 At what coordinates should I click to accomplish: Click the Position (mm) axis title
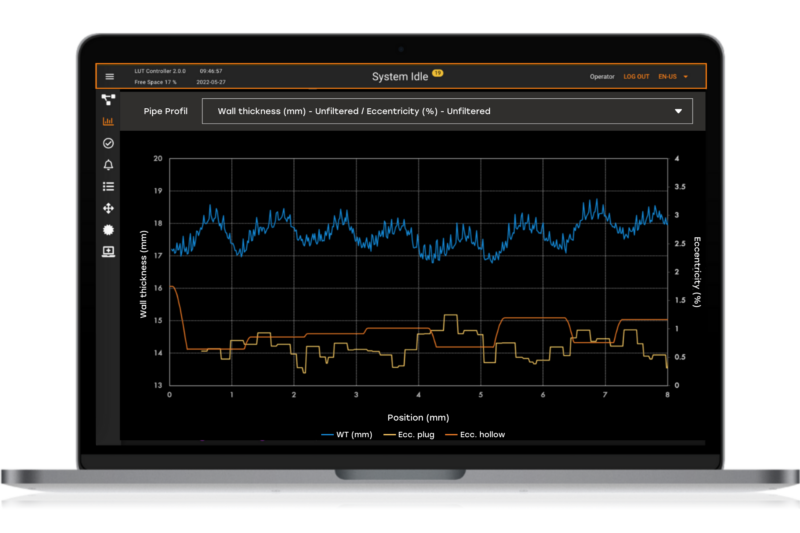coord(418,418)
